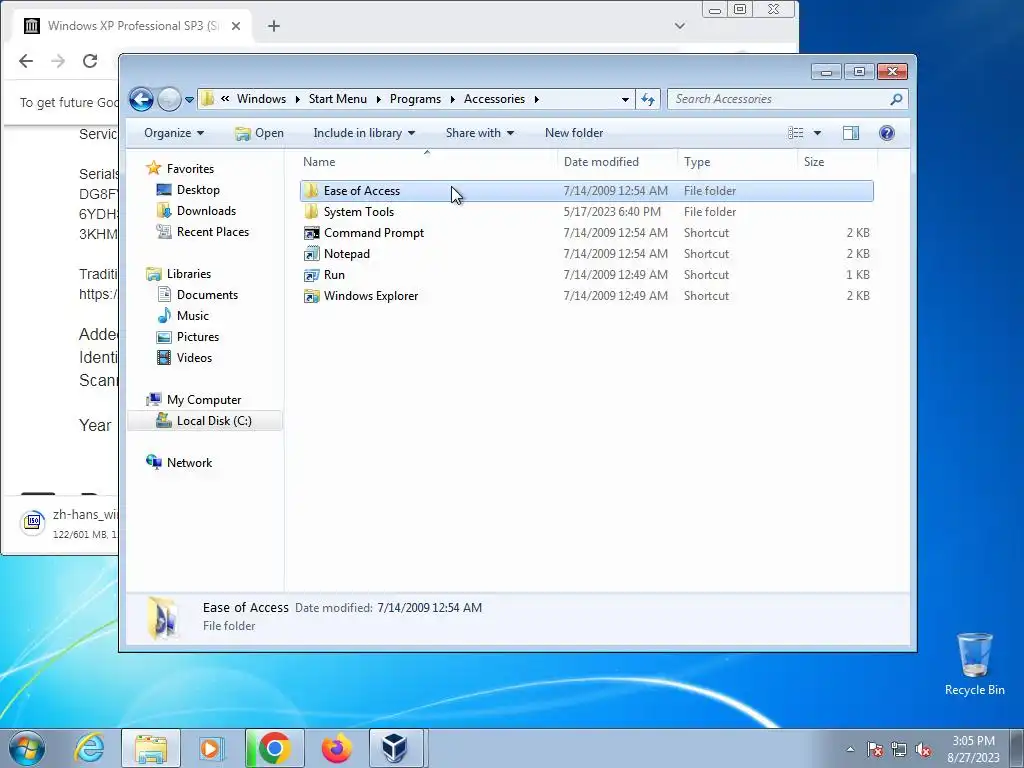
Task: Launch Firefox from the taskbar
Action: tap(336, 748)
